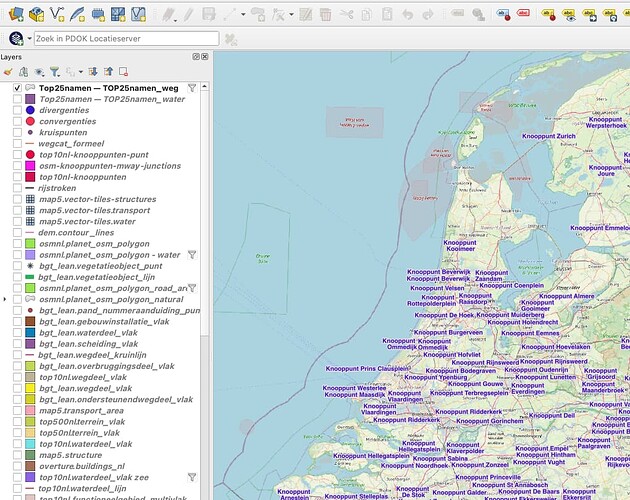The height and width of the screenshot is (500, 630).
Task: Click the New Mesh Layer icon
Action: pyautogui.click(x=118, y=14)
